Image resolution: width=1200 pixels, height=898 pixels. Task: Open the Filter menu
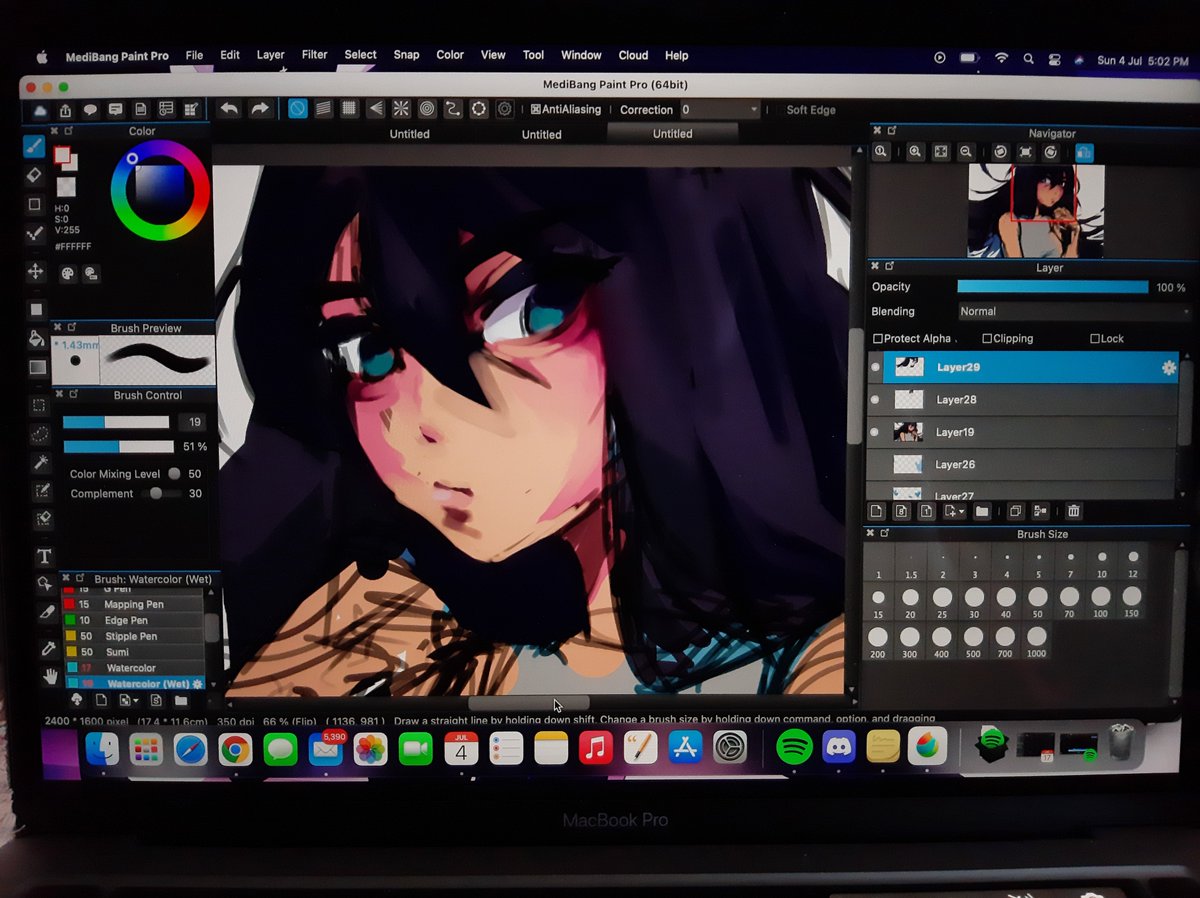(314, 55)
